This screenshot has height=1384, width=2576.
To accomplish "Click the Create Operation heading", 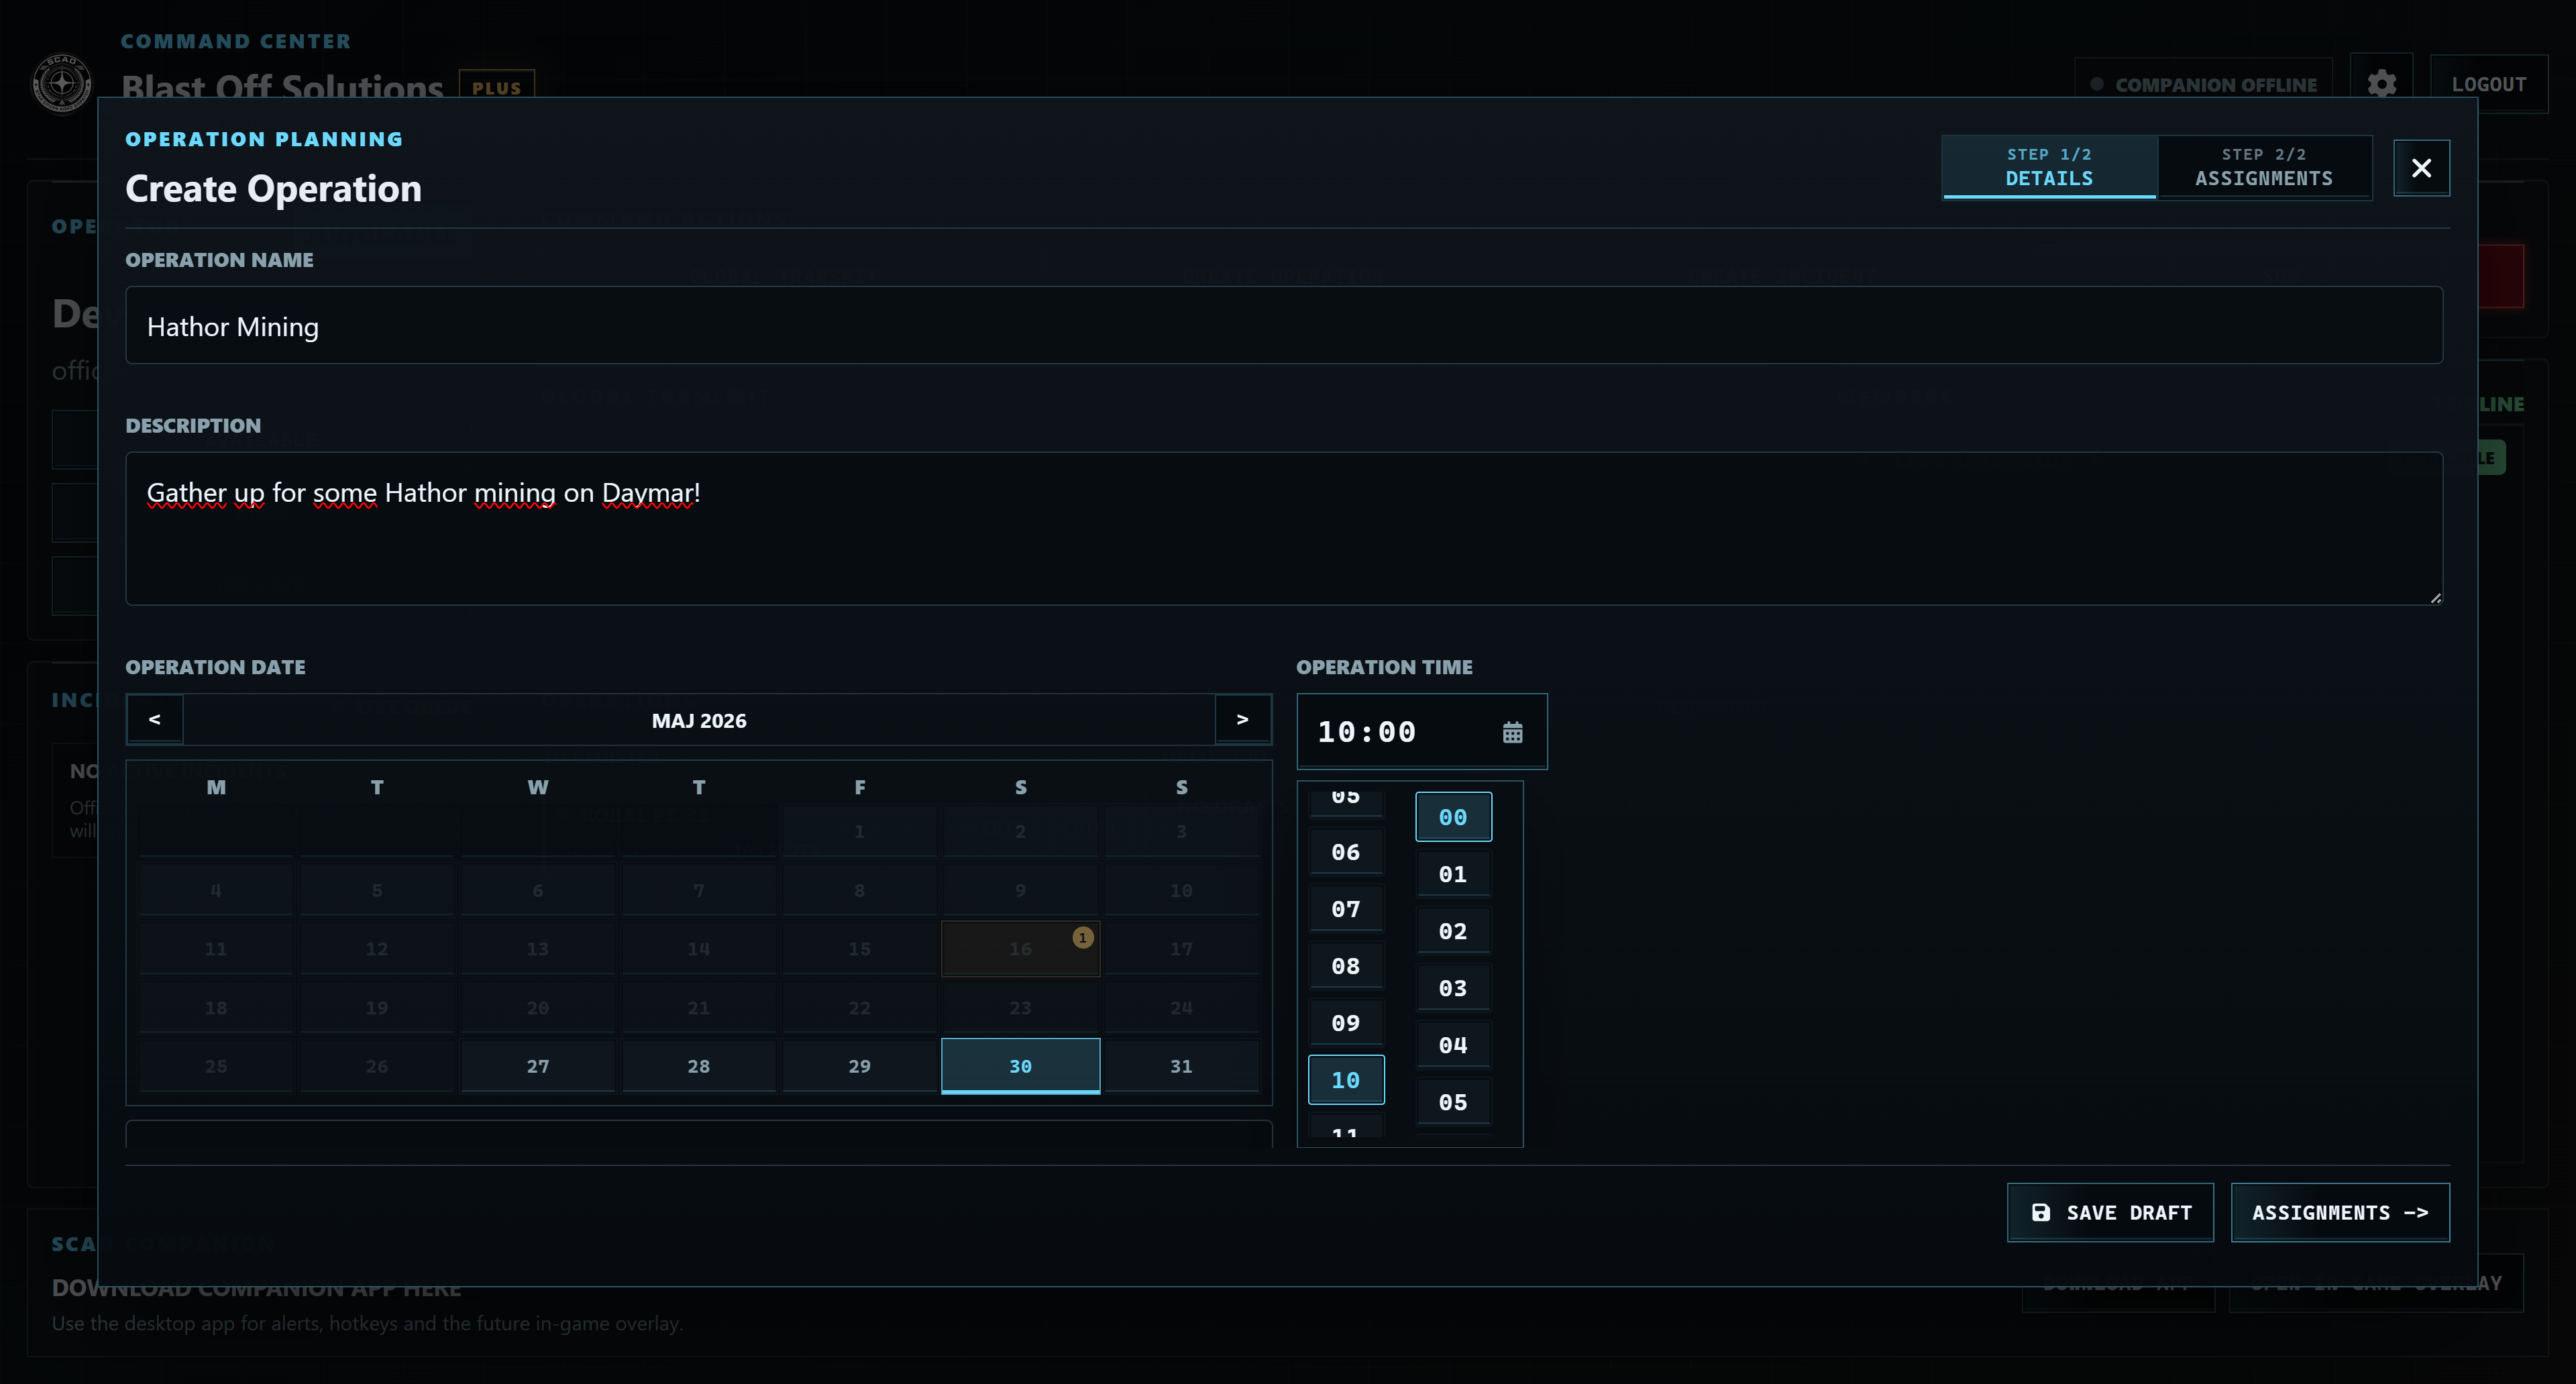I will point(273,189).
